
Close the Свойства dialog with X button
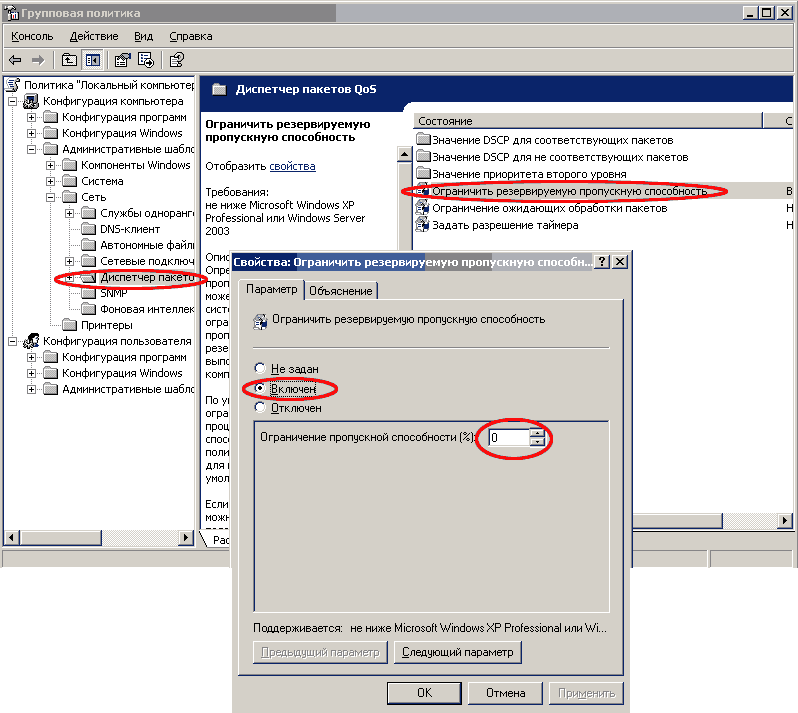click(x=619, y=262)
